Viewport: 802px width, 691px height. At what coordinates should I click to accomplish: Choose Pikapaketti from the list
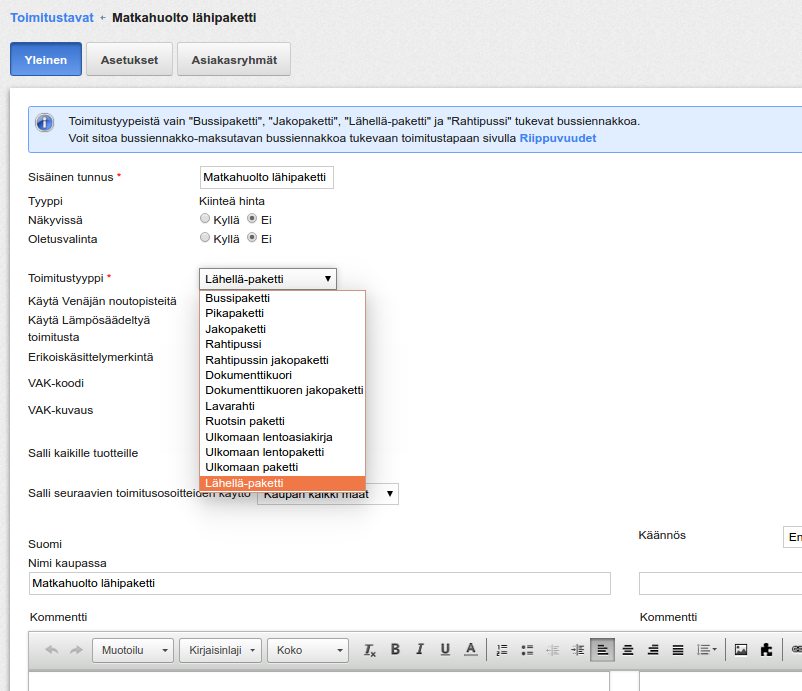[x=282, y=314]
